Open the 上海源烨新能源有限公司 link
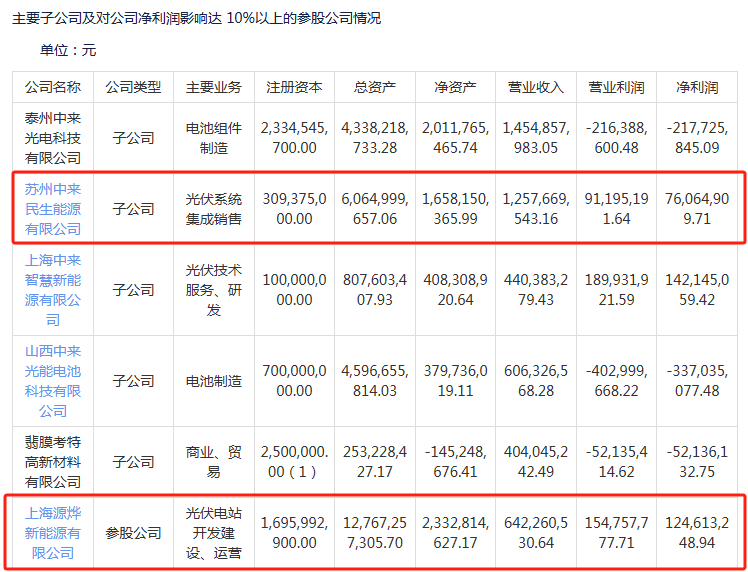Viewport: 748px width, 572px height. (x=53, y=533)
